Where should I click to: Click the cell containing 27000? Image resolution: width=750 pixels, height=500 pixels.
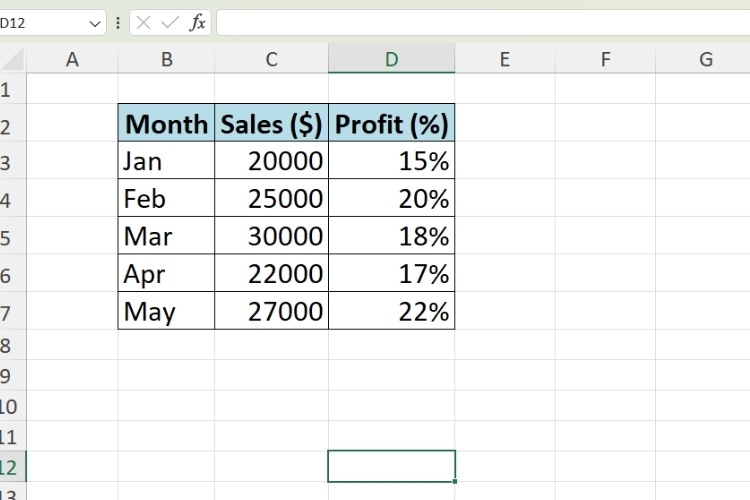[x=272, y=311]
